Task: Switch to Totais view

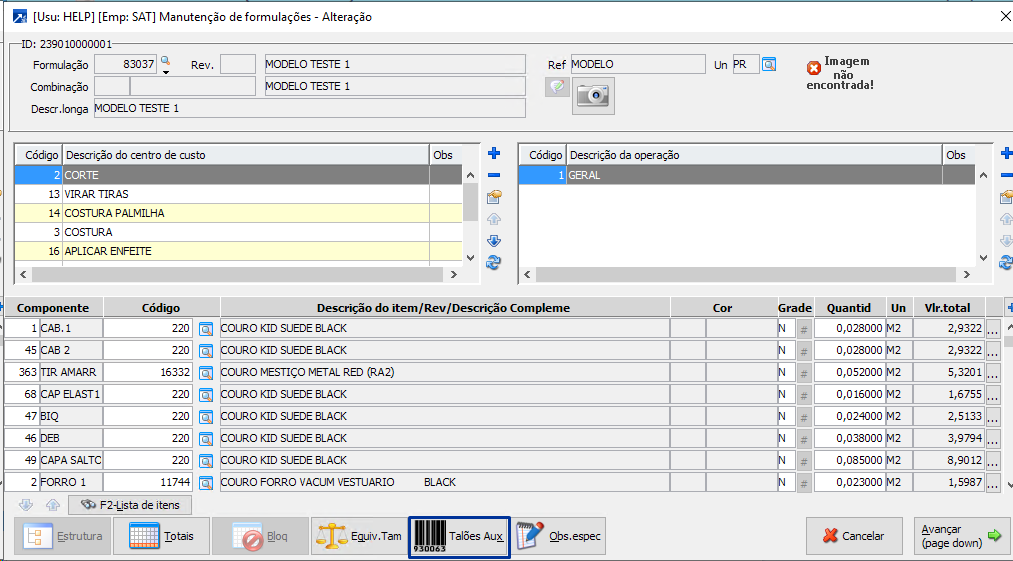Action: click(x=162, y=536)
